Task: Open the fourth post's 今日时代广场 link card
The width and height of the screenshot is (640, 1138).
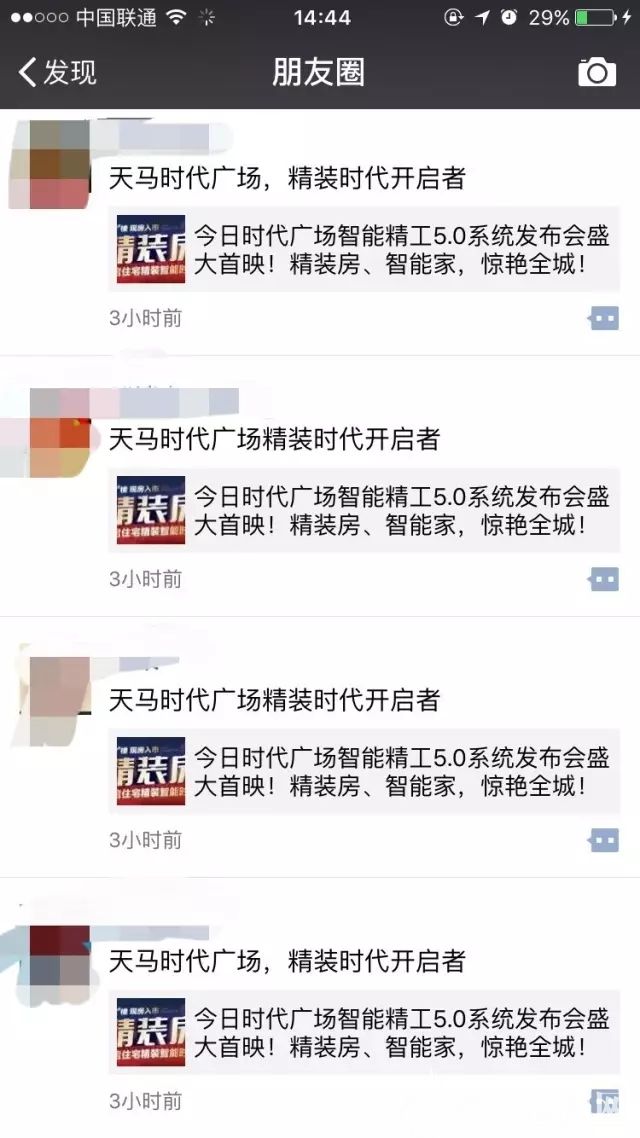Action: (364, 1032)
